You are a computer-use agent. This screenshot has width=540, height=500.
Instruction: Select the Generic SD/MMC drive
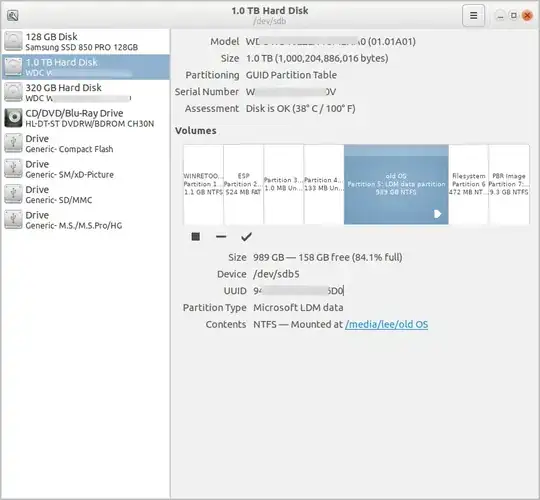coord(86,195)
